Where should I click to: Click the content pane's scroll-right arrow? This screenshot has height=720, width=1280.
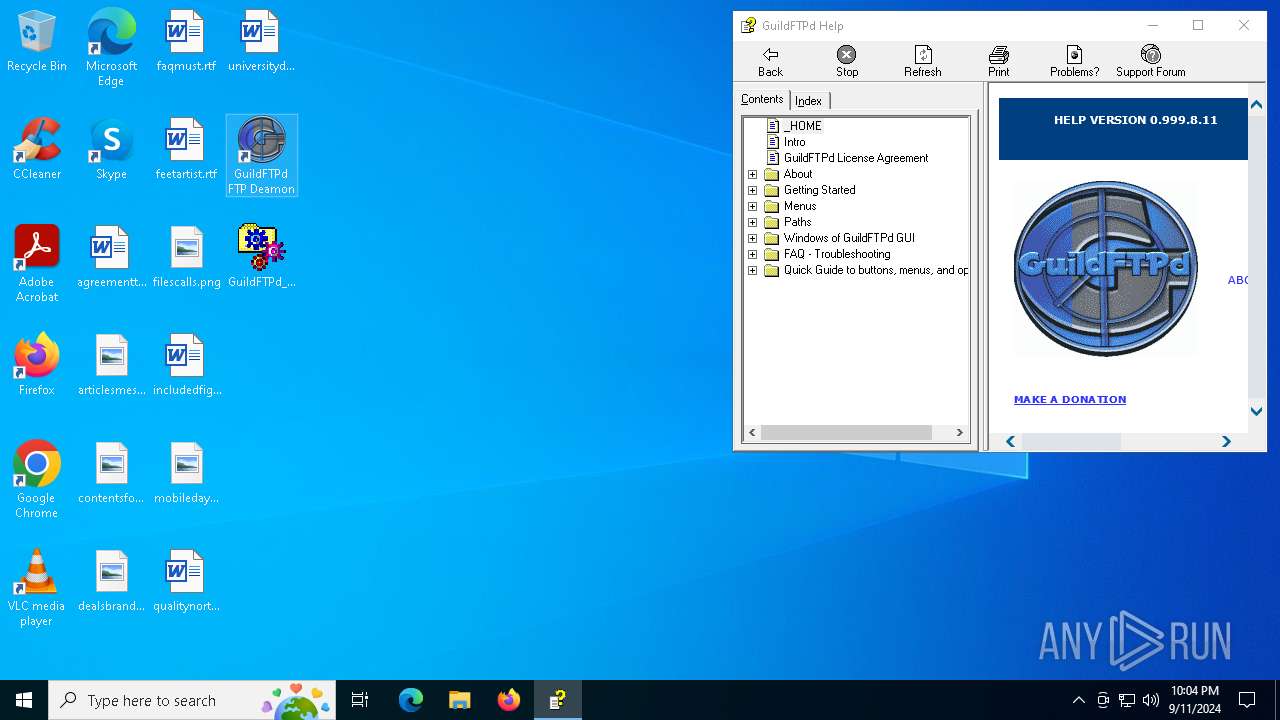pyautogui.click(x=1226, y=441)
